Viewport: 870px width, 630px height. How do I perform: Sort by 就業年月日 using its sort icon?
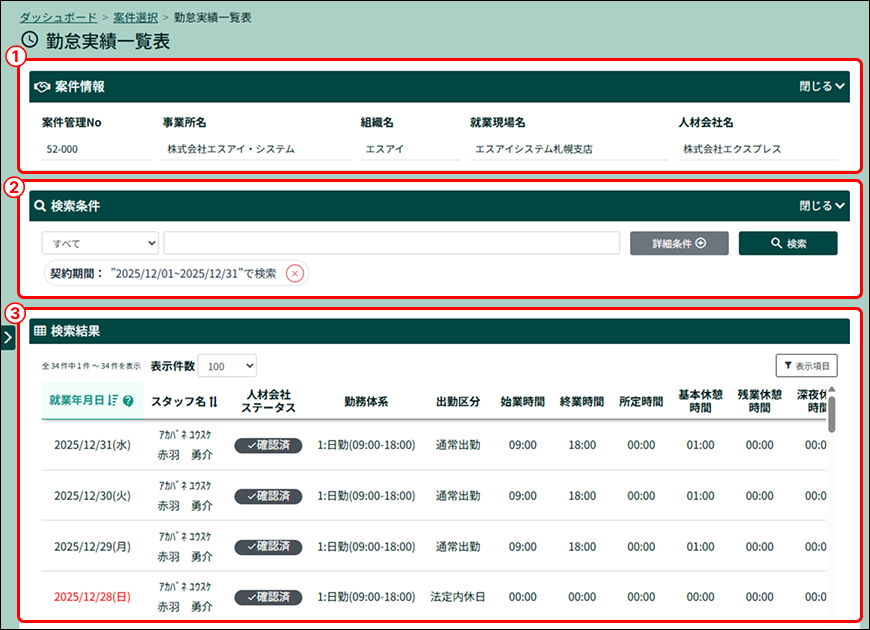tap(113, 400)
